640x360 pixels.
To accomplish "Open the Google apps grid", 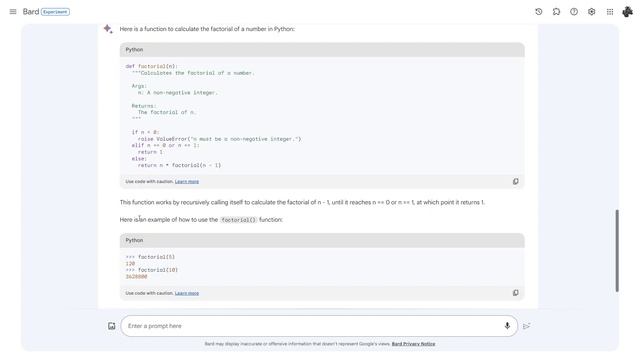I will coord(610,12).
